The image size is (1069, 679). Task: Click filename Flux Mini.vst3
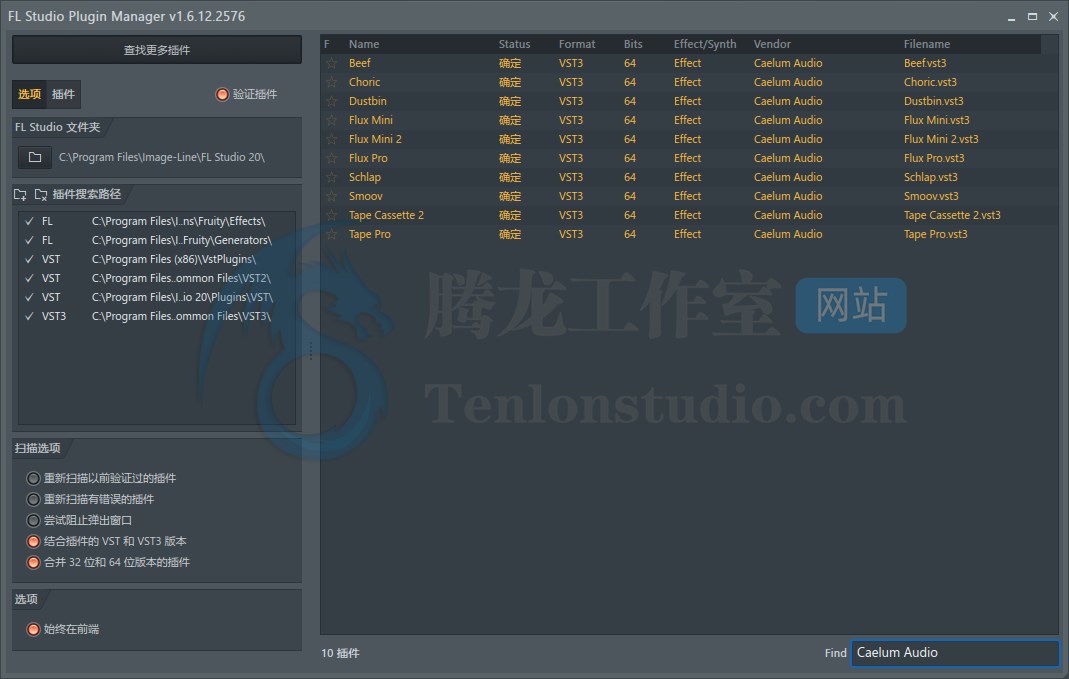(936, 121)
